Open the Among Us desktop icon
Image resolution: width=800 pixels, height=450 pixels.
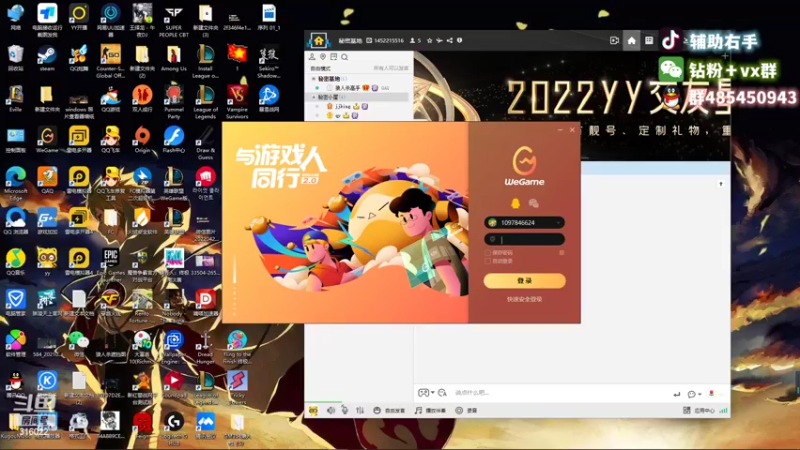[x=173, y=58]
